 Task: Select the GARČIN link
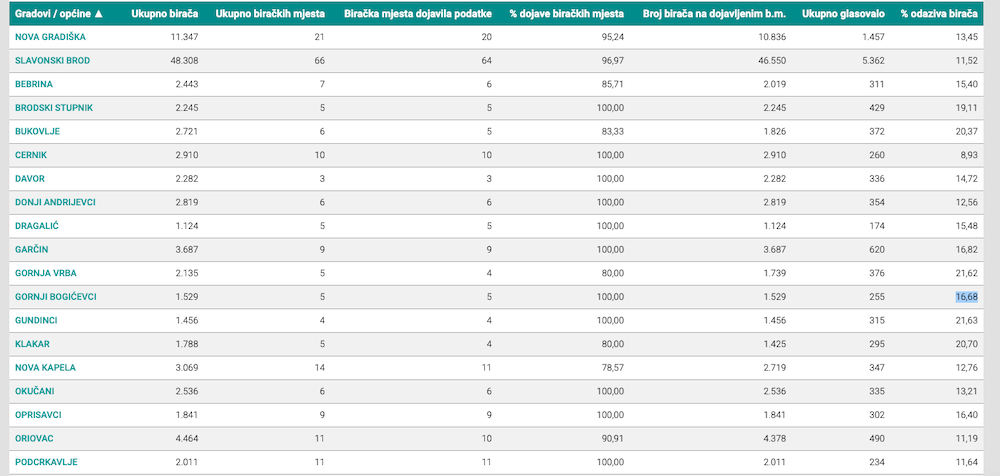[31, 249]
